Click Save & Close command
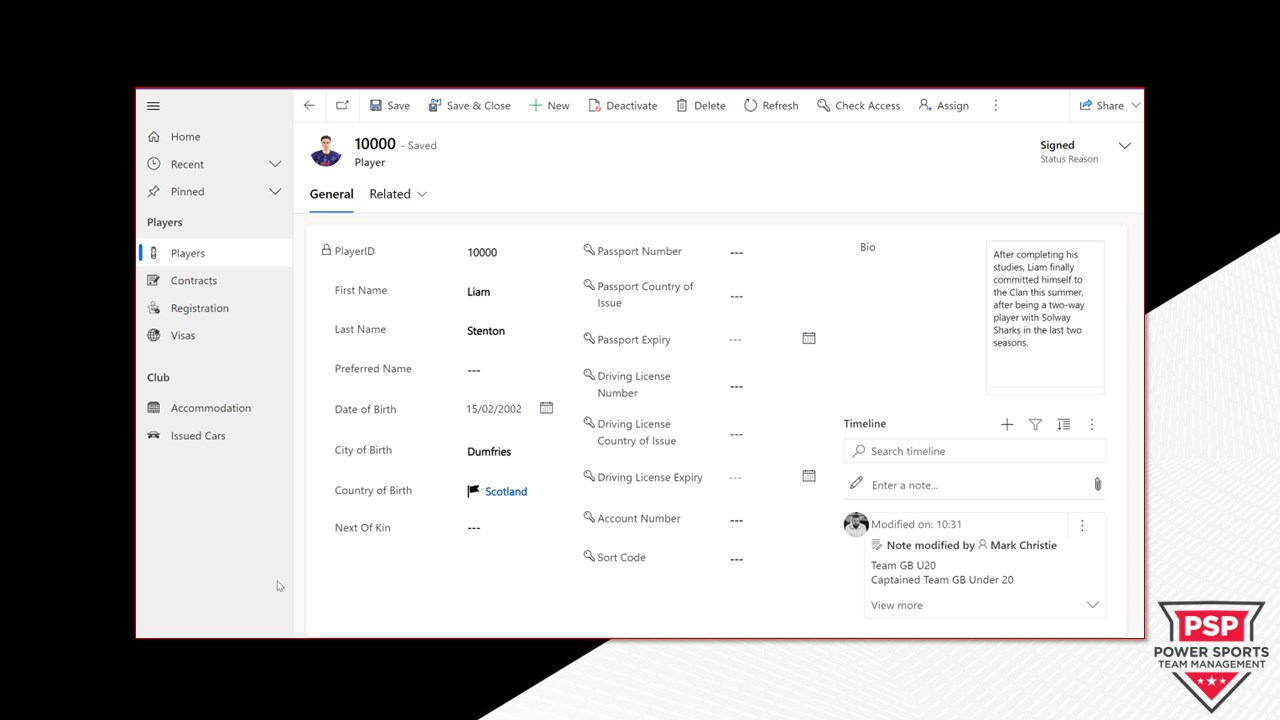The image size is (1280, 720). point(469,105)
